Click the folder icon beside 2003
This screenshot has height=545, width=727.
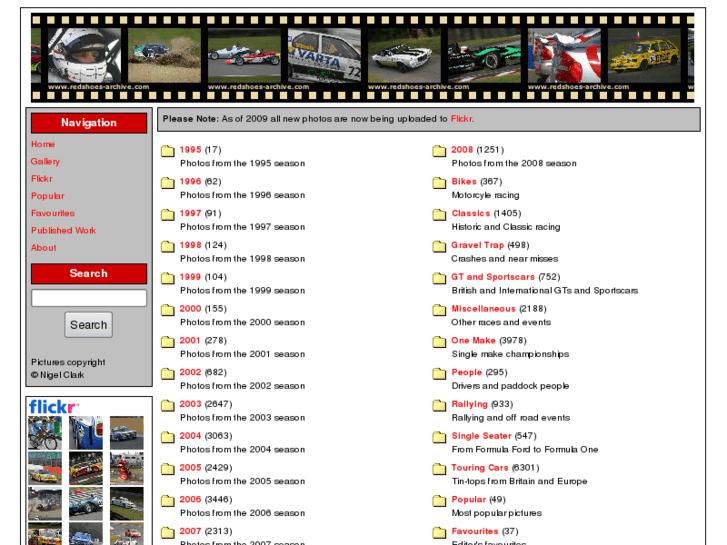pyautogui.click(x=167, y=405)
